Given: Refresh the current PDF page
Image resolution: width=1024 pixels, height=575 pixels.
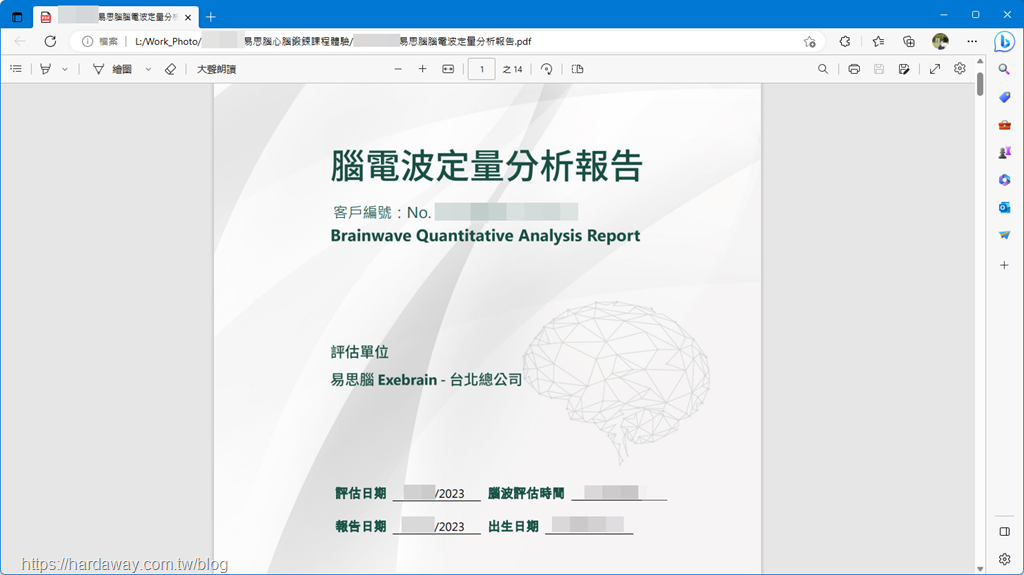Looking at the screenshot, I should [50, 41].
